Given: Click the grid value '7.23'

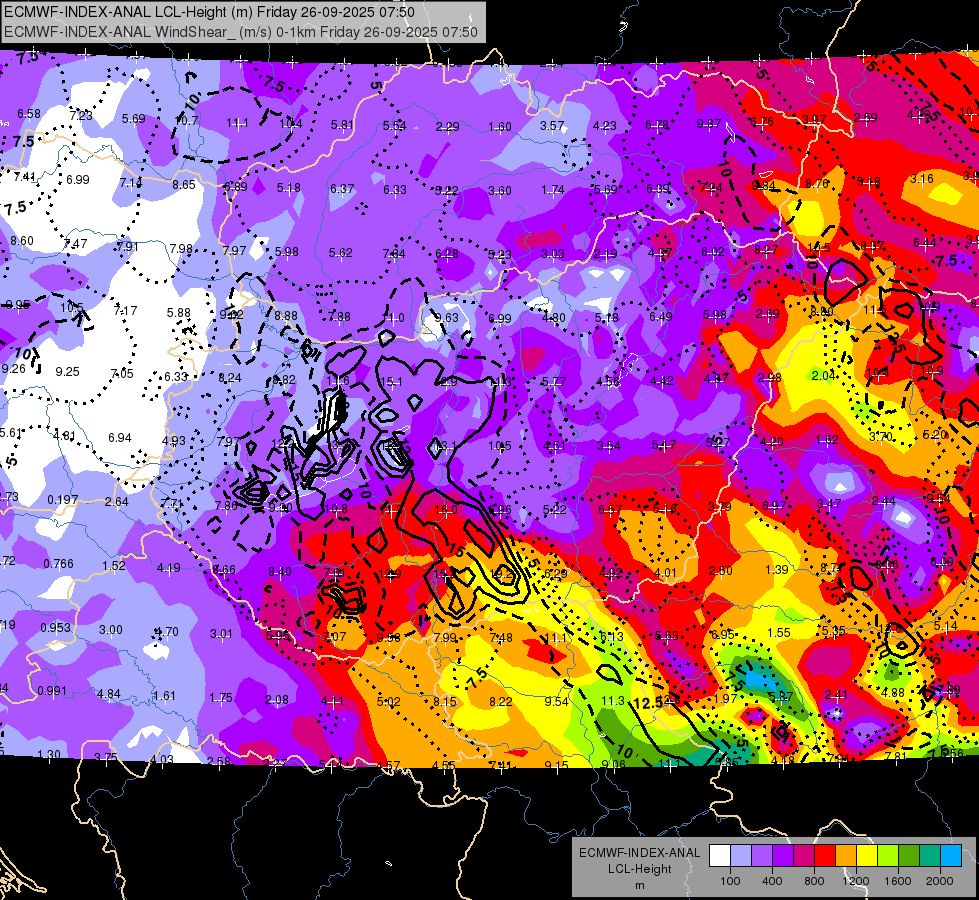Looking at the screenshot, I should tap(81, 116).
